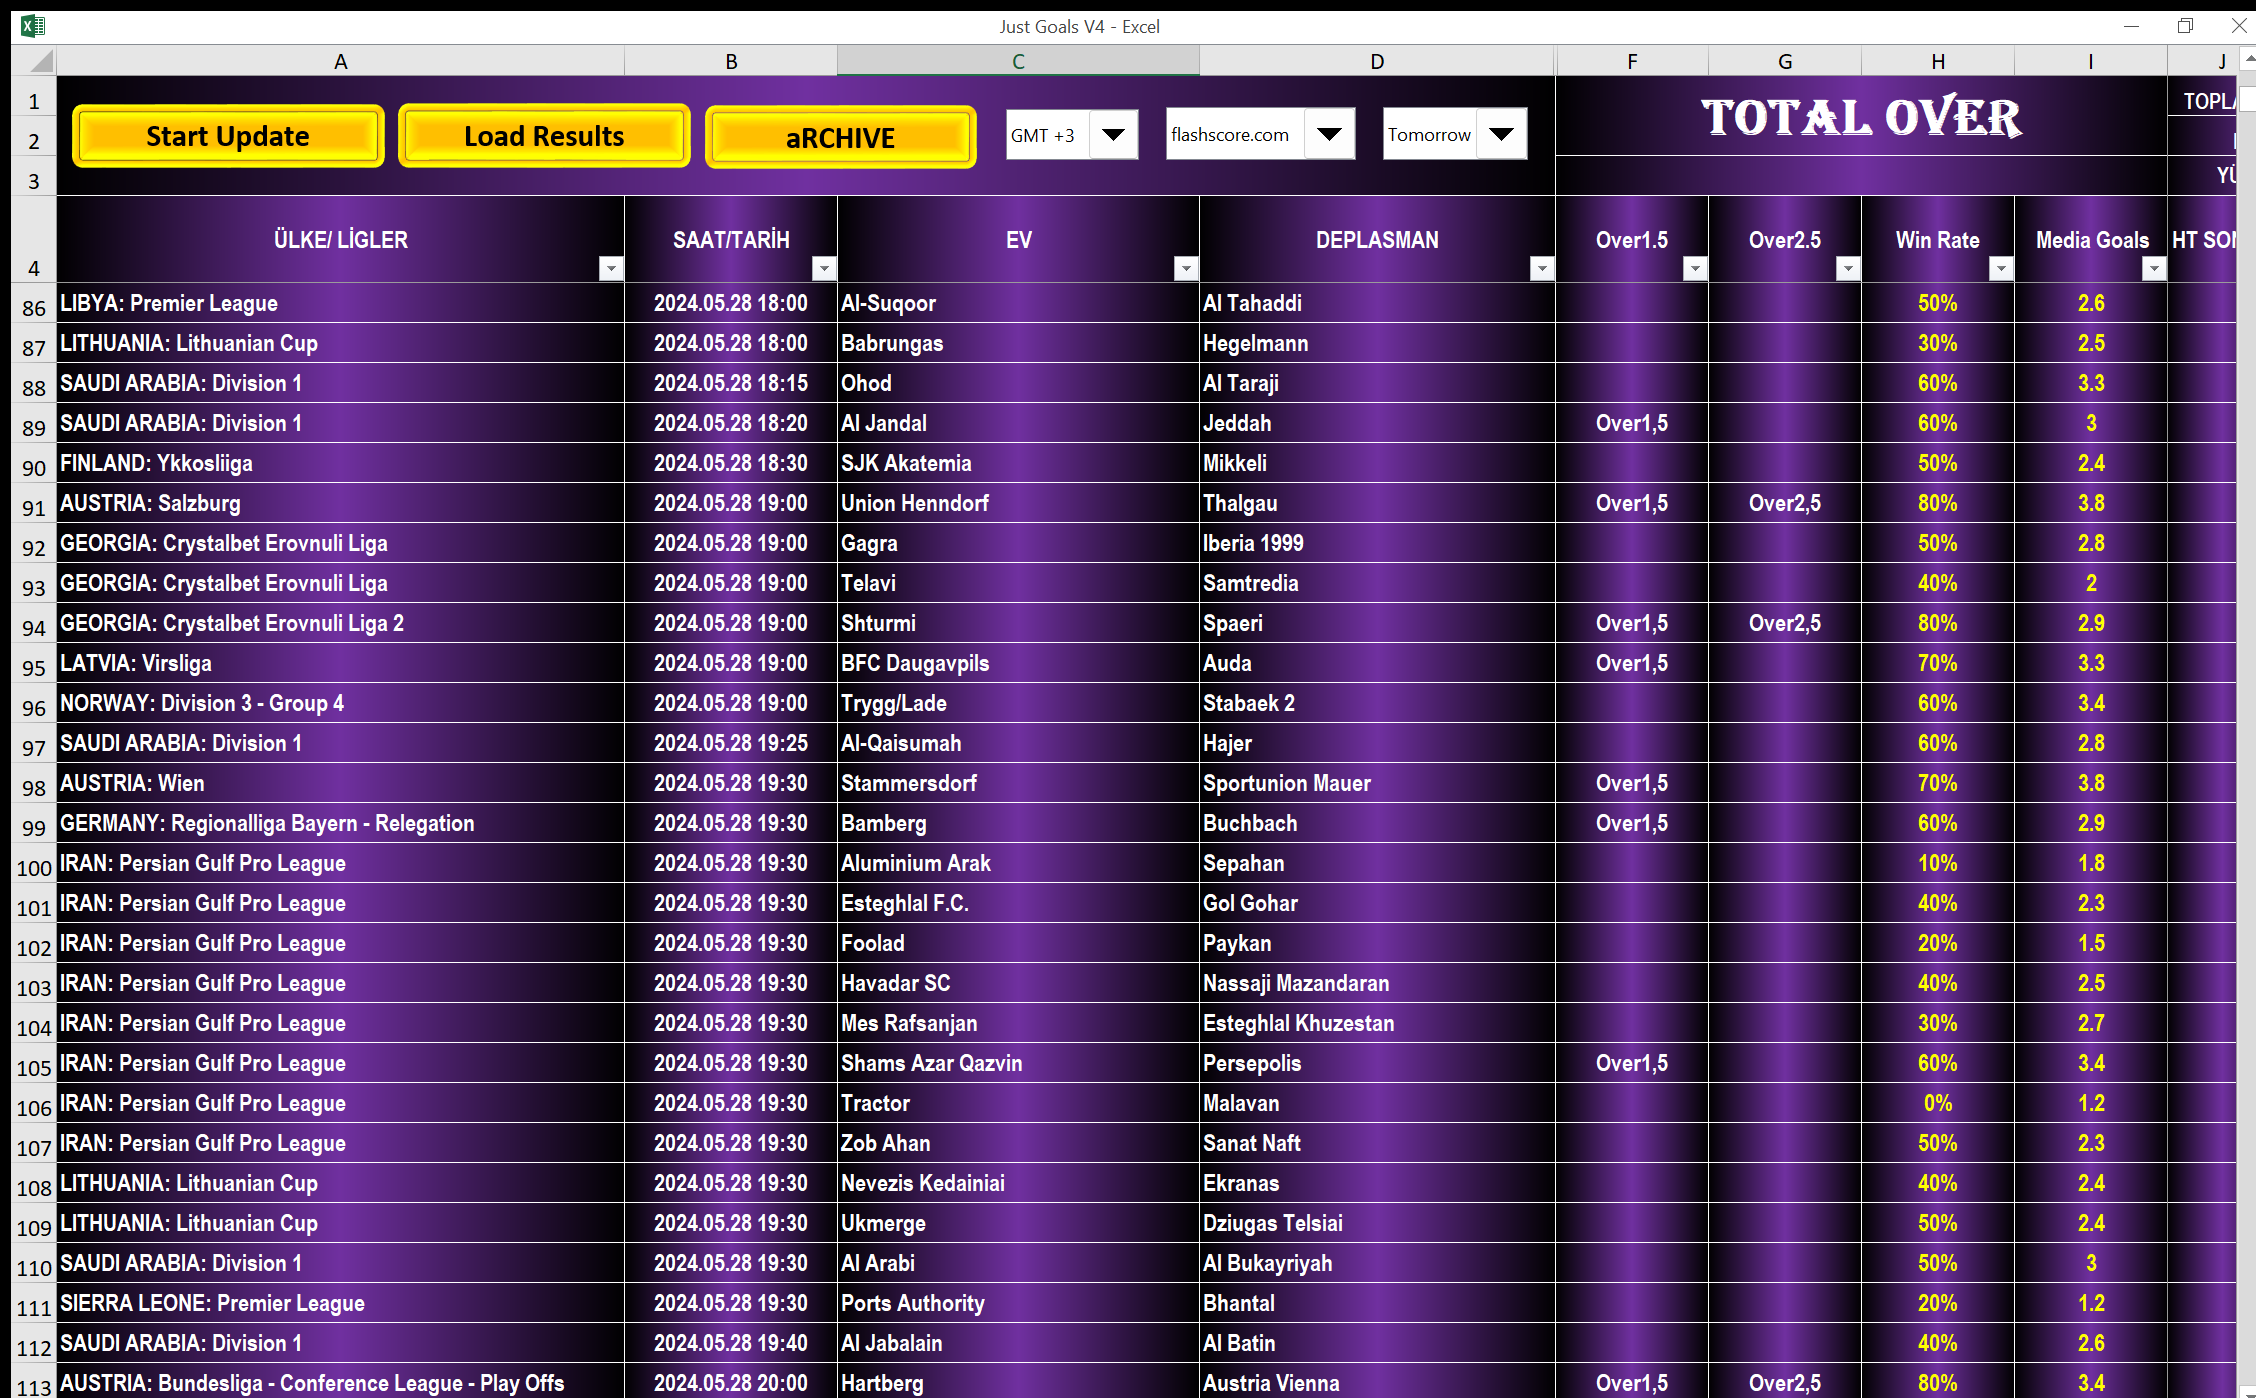This screenshot has width=2256, height=1398.
Task: Open the Media Goals column filter
Action: point(2153,268)
